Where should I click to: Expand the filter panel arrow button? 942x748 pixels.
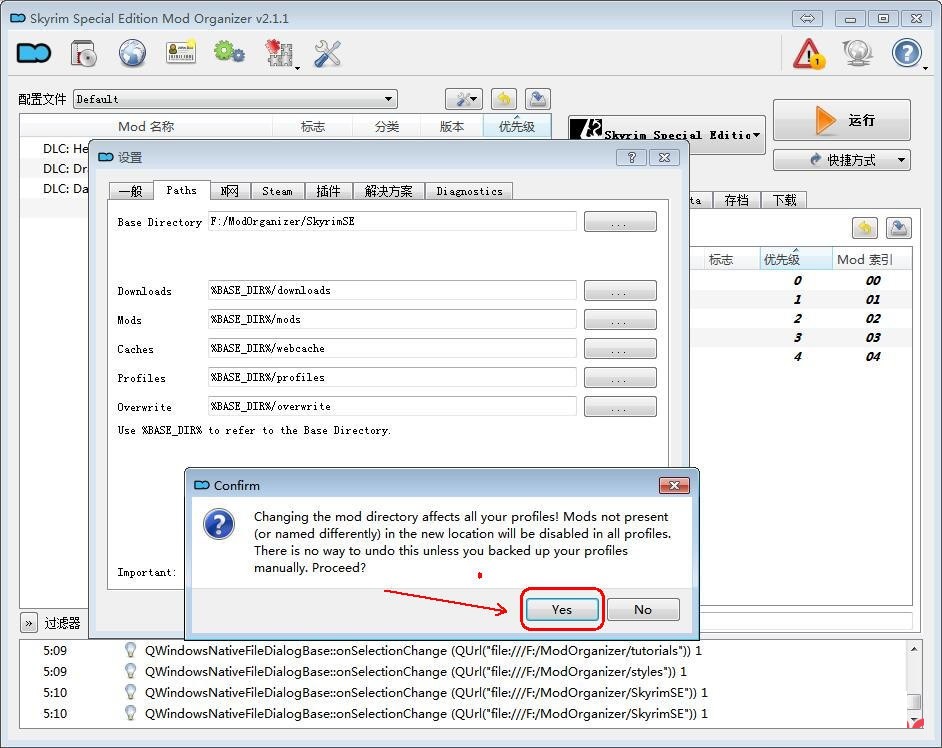pyautogui.click(x=28, y=623)
